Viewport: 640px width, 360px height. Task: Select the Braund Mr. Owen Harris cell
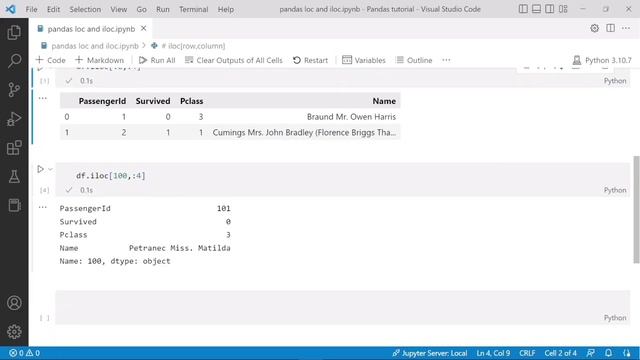(x=351, y=117)
